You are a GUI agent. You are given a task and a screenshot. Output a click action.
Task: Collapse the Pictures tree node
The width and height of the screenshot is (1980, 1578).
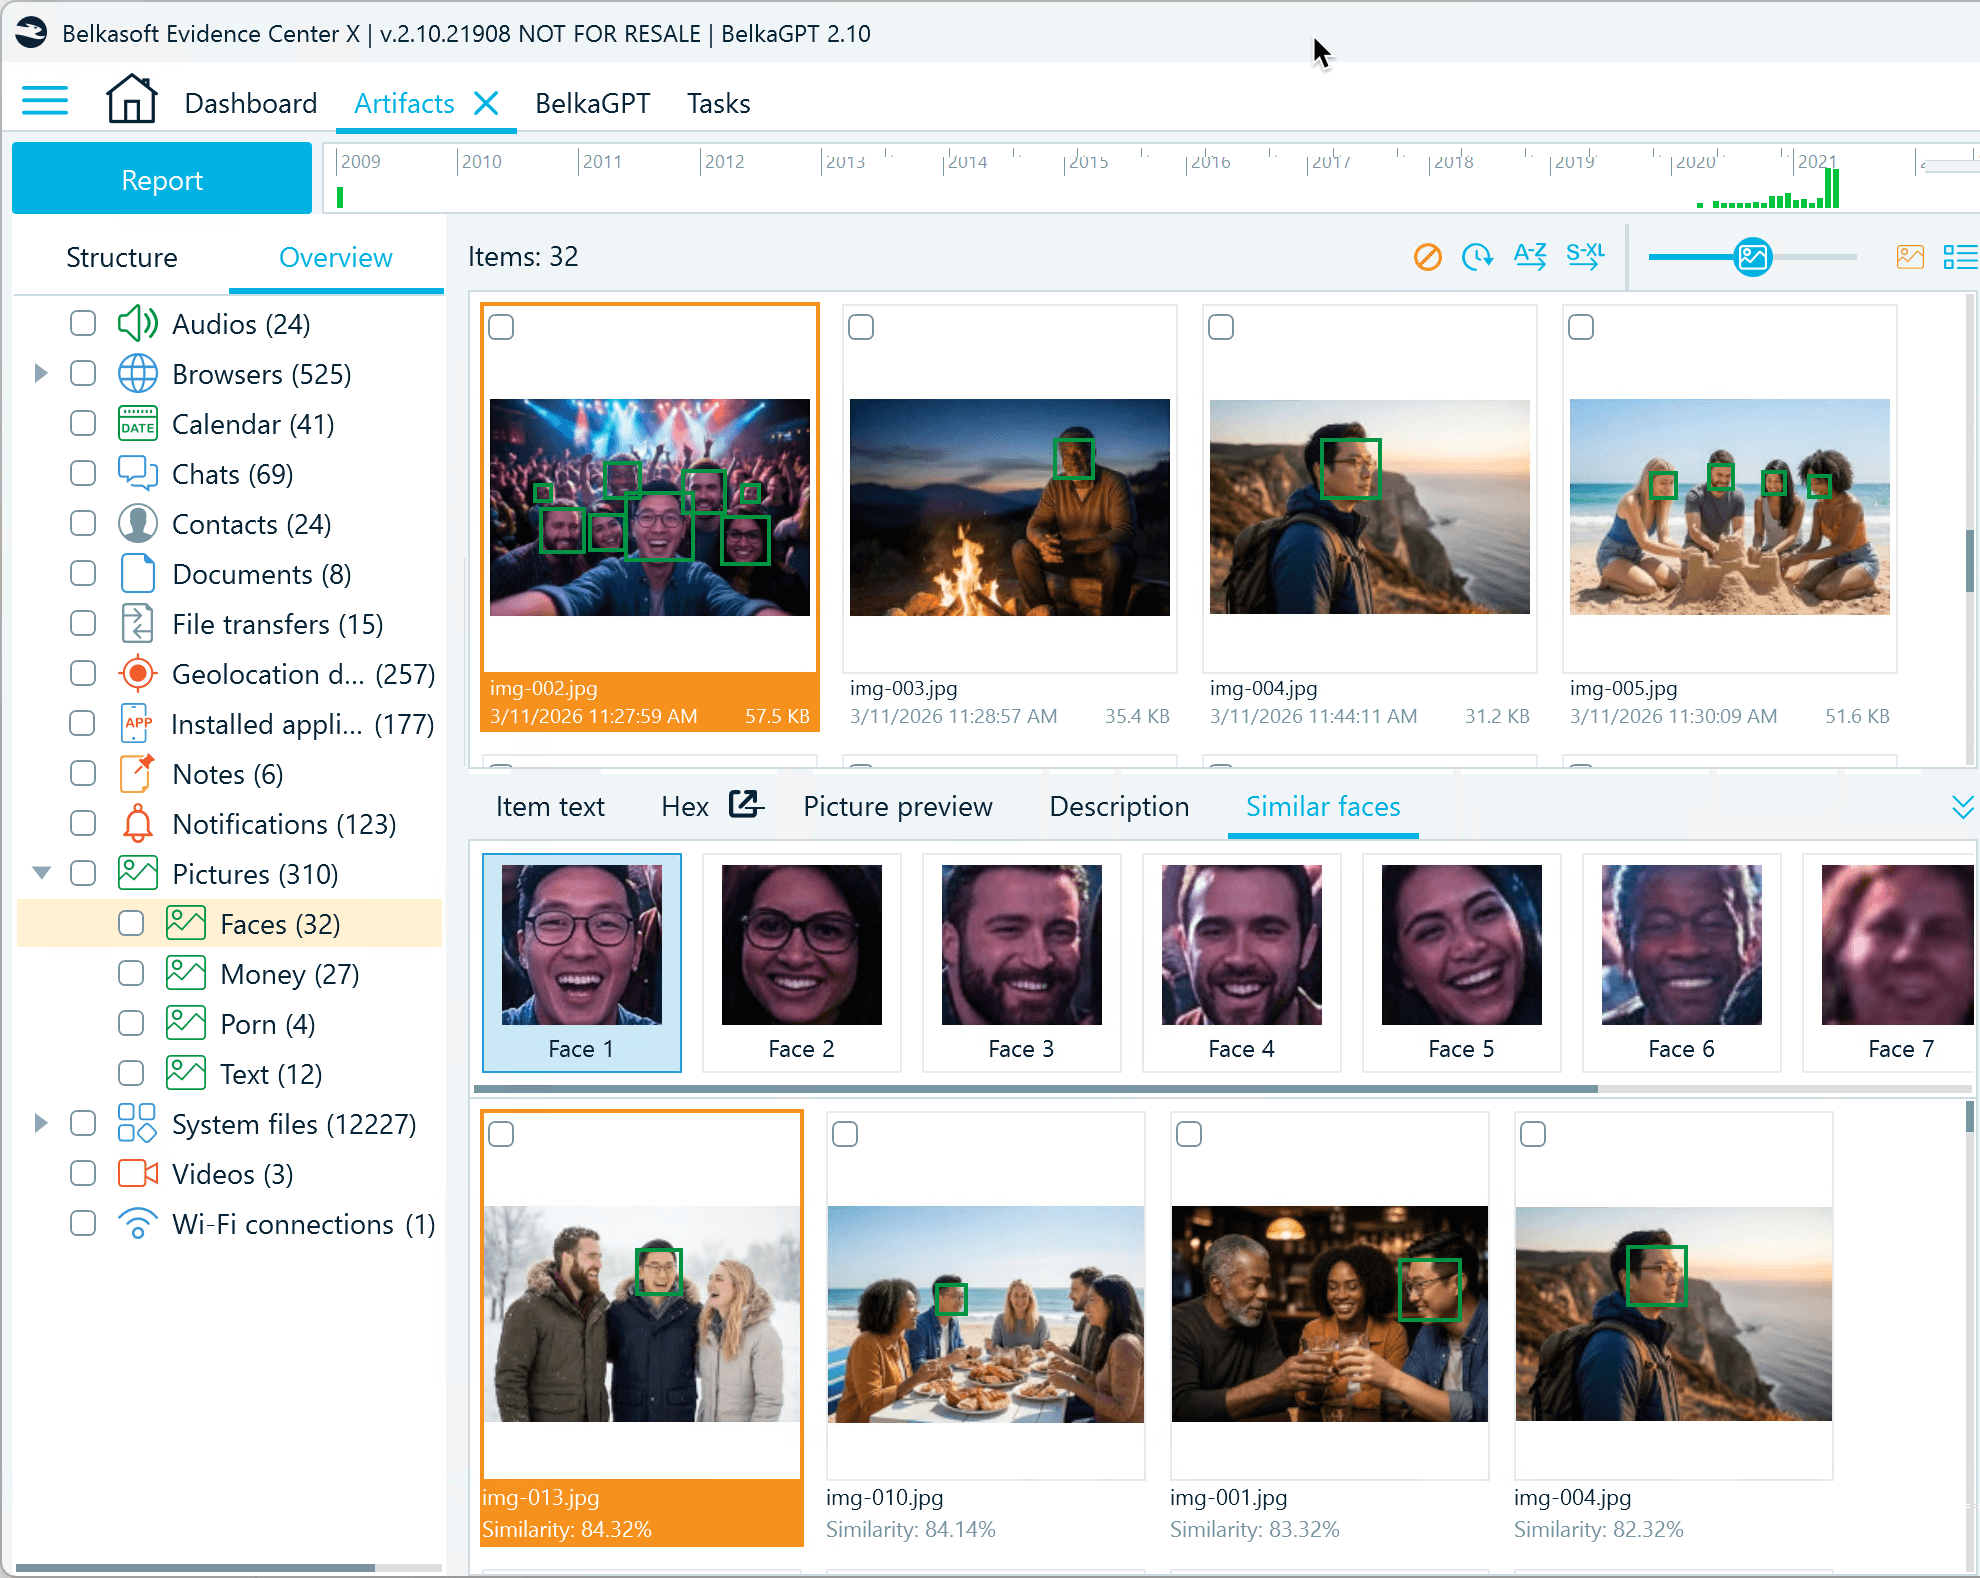tap(41, 872)
